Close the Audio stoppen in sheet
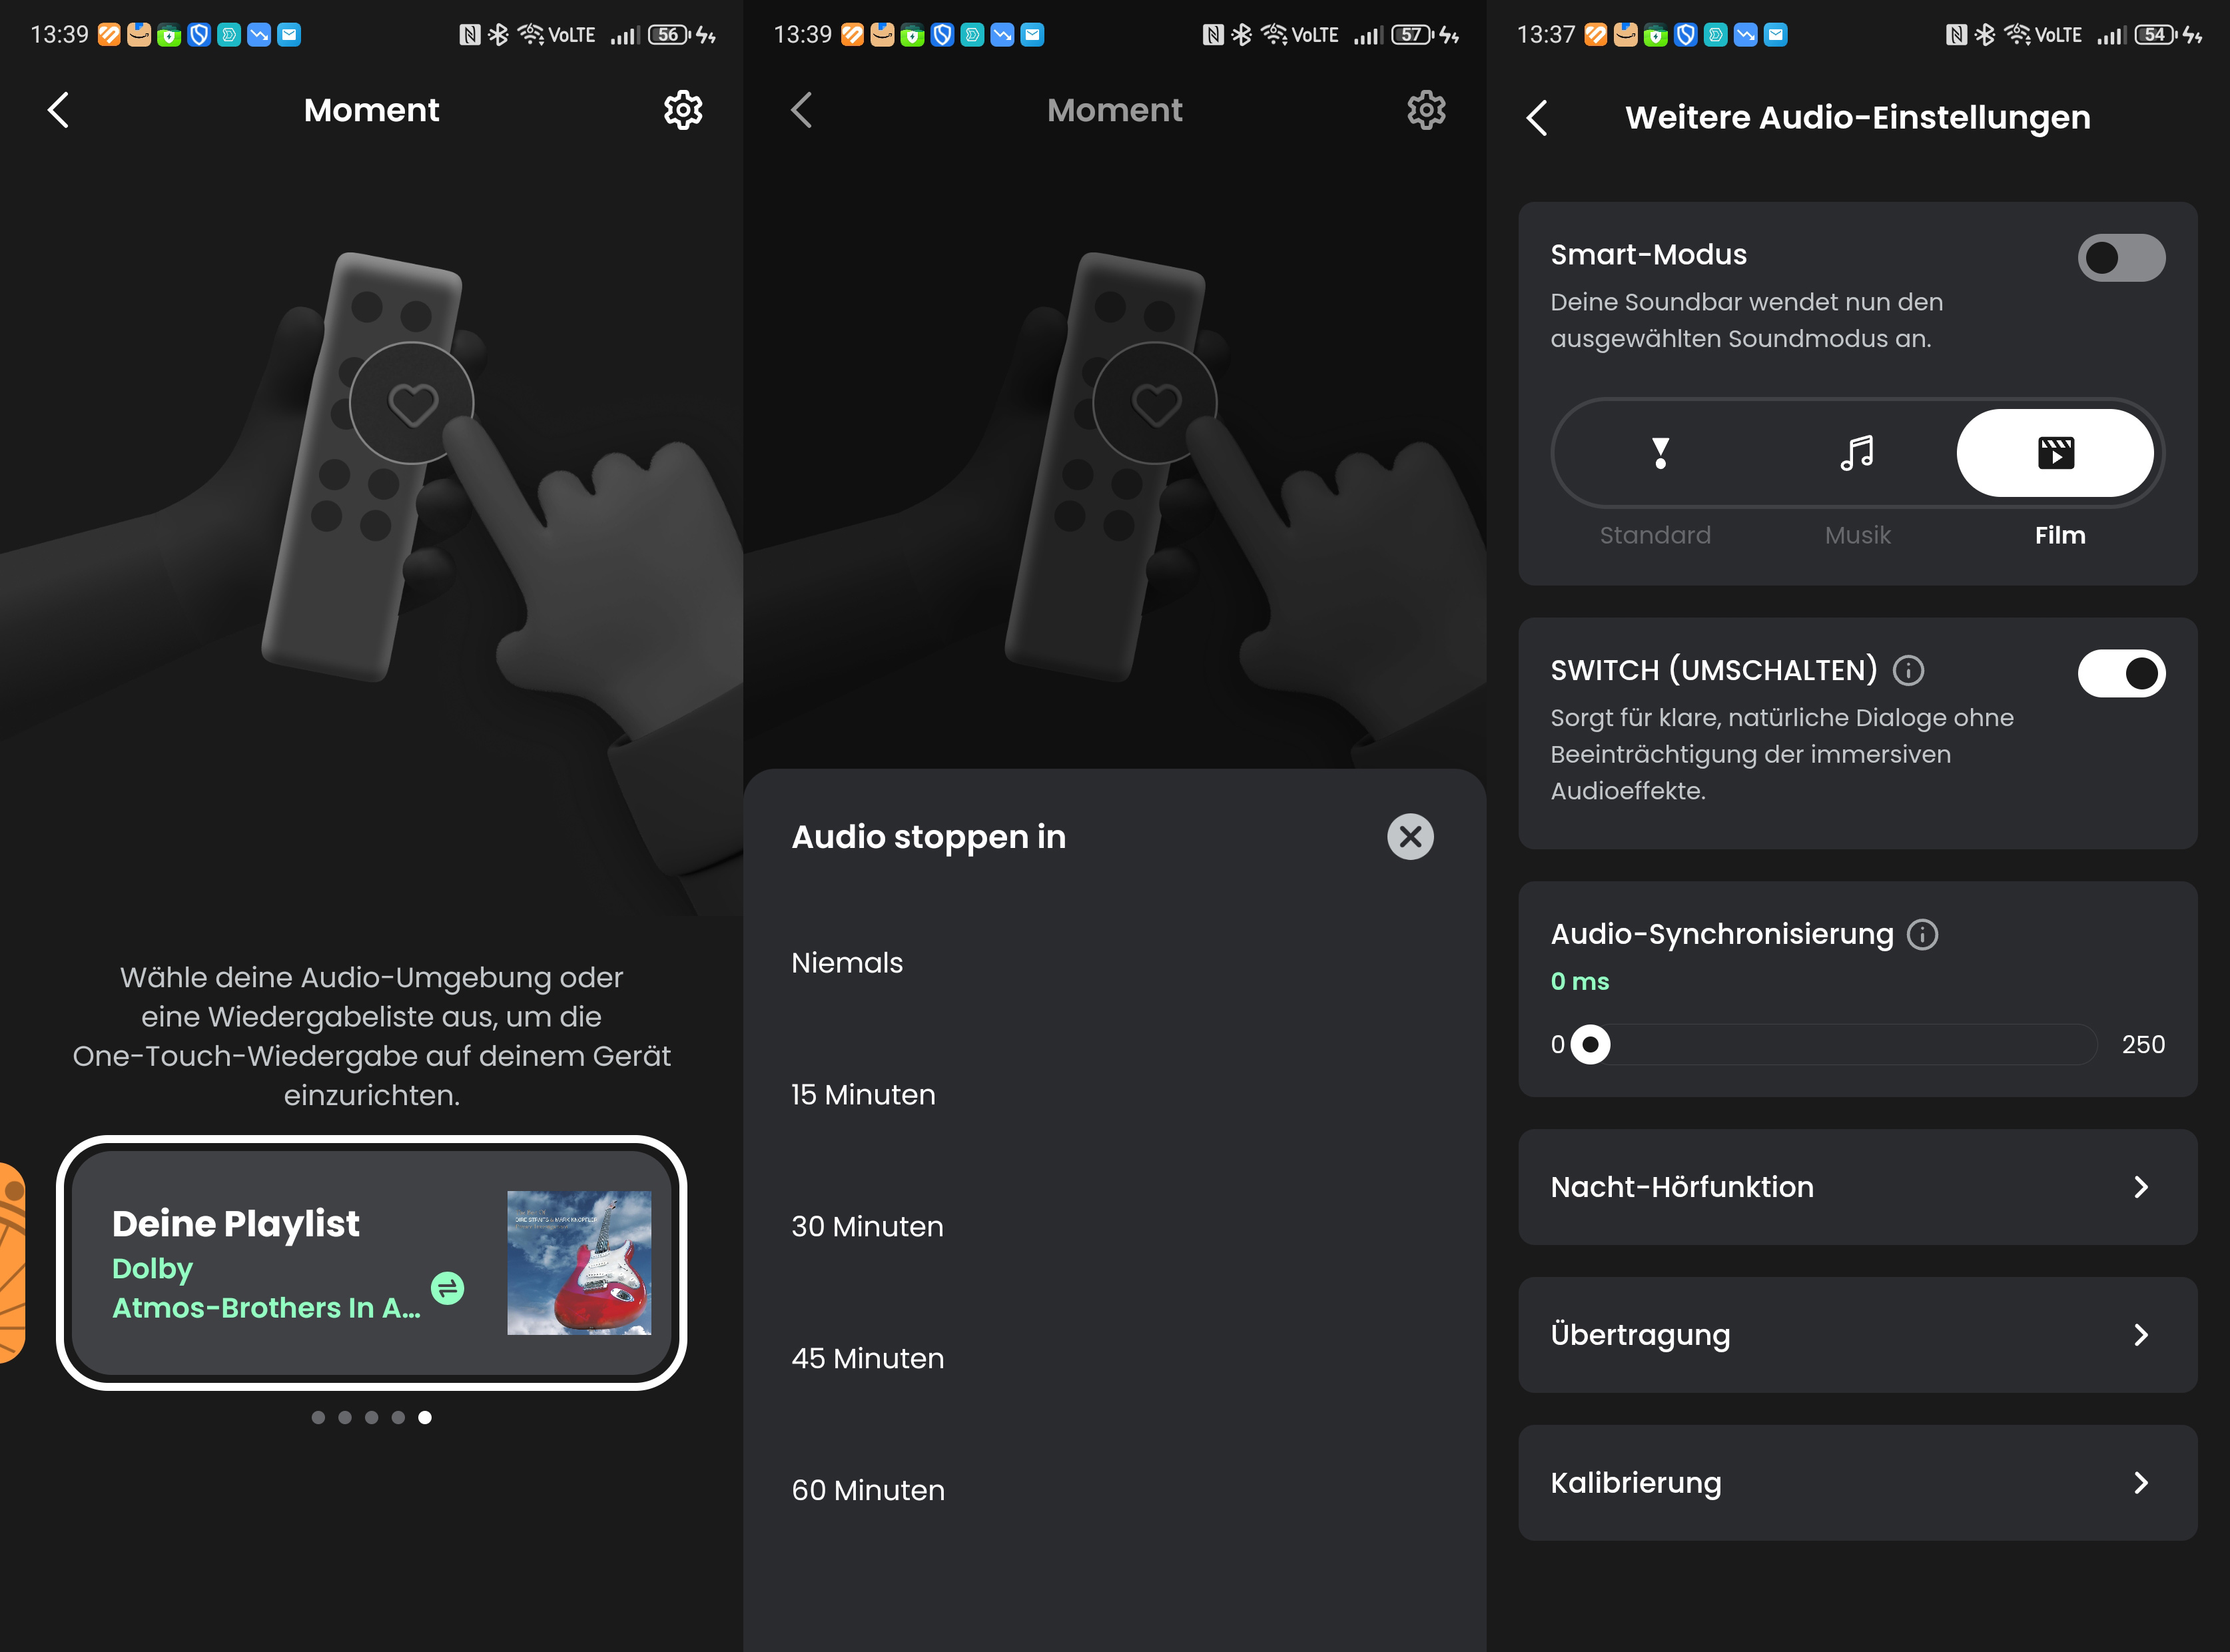 pyautogui.click(x=1410, y=837)
